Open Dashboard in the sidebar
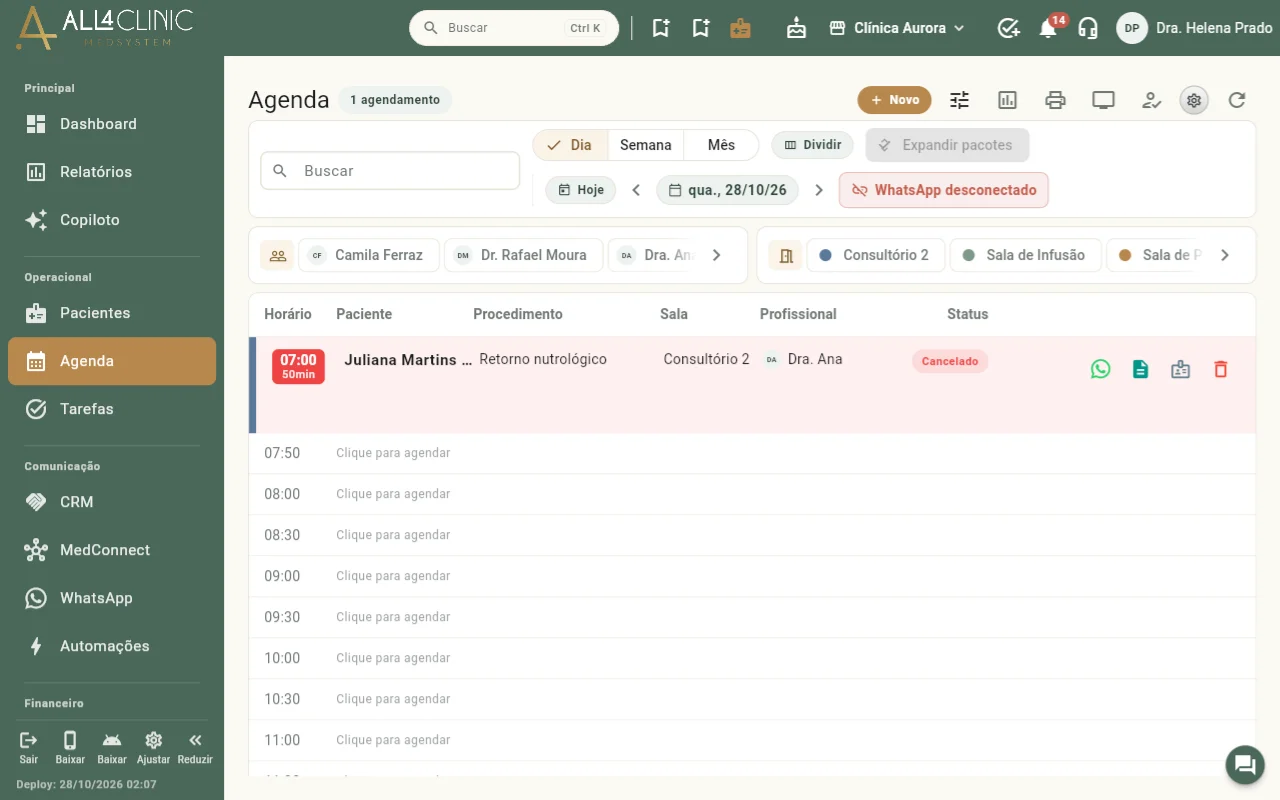This screenshot has height=800, width=1280. click(112, 124)
